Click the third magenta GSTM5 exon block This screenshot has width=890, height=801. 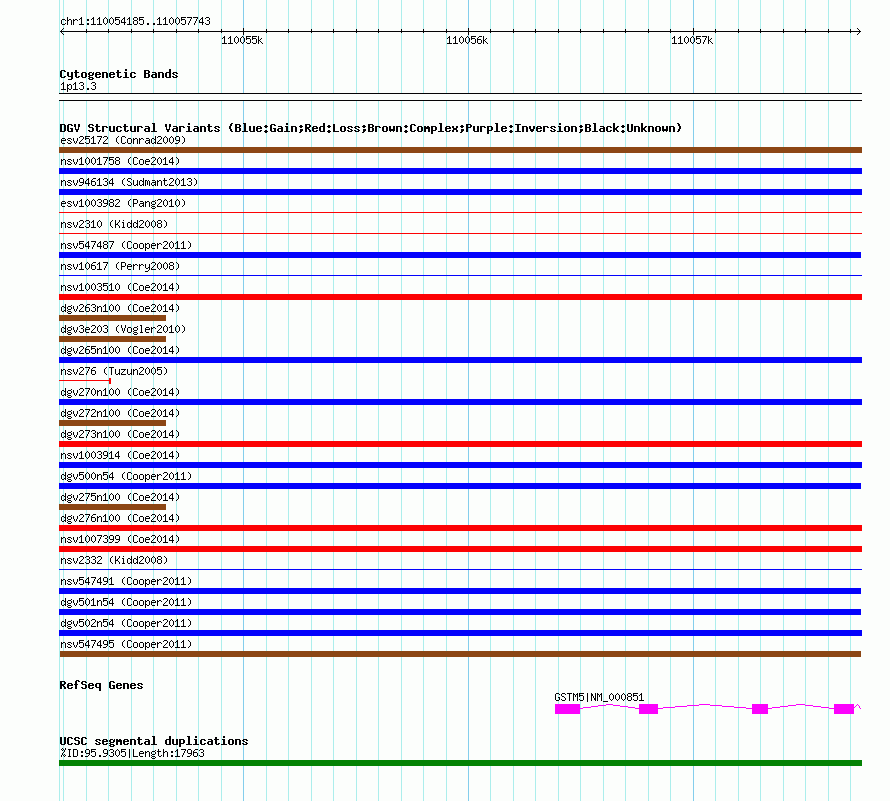pyautogui.click(x=759, y=708)
